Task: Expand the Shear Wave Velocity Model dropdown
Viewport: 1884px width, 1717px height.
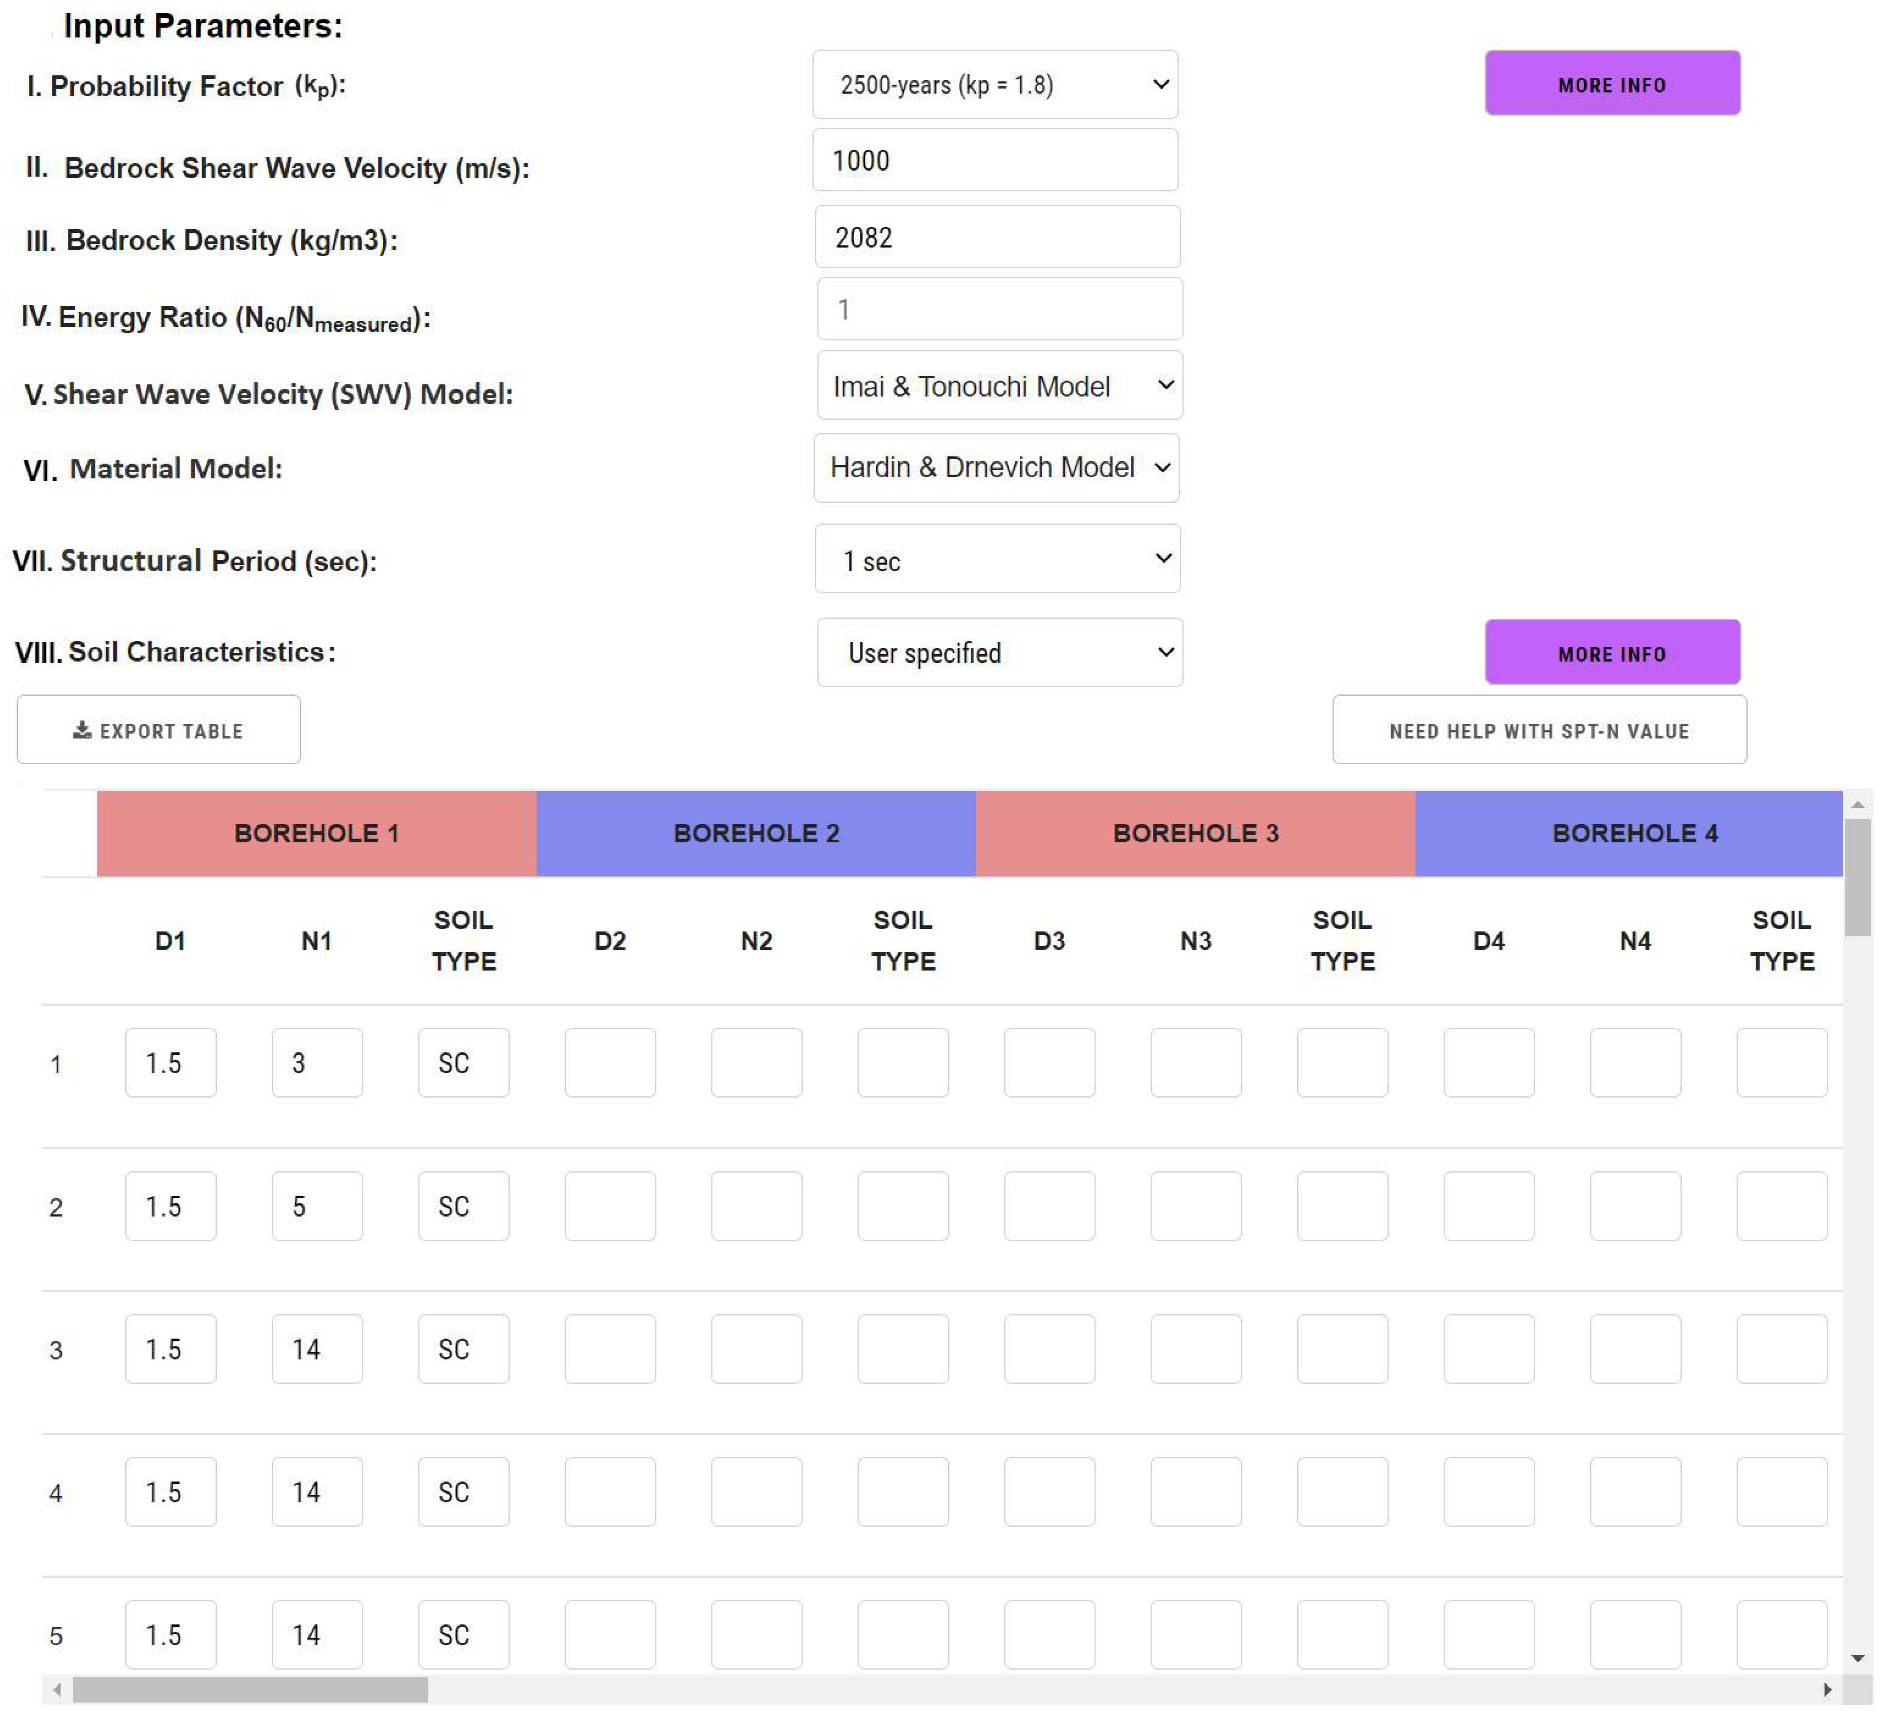Action: (x=999, y=386)
